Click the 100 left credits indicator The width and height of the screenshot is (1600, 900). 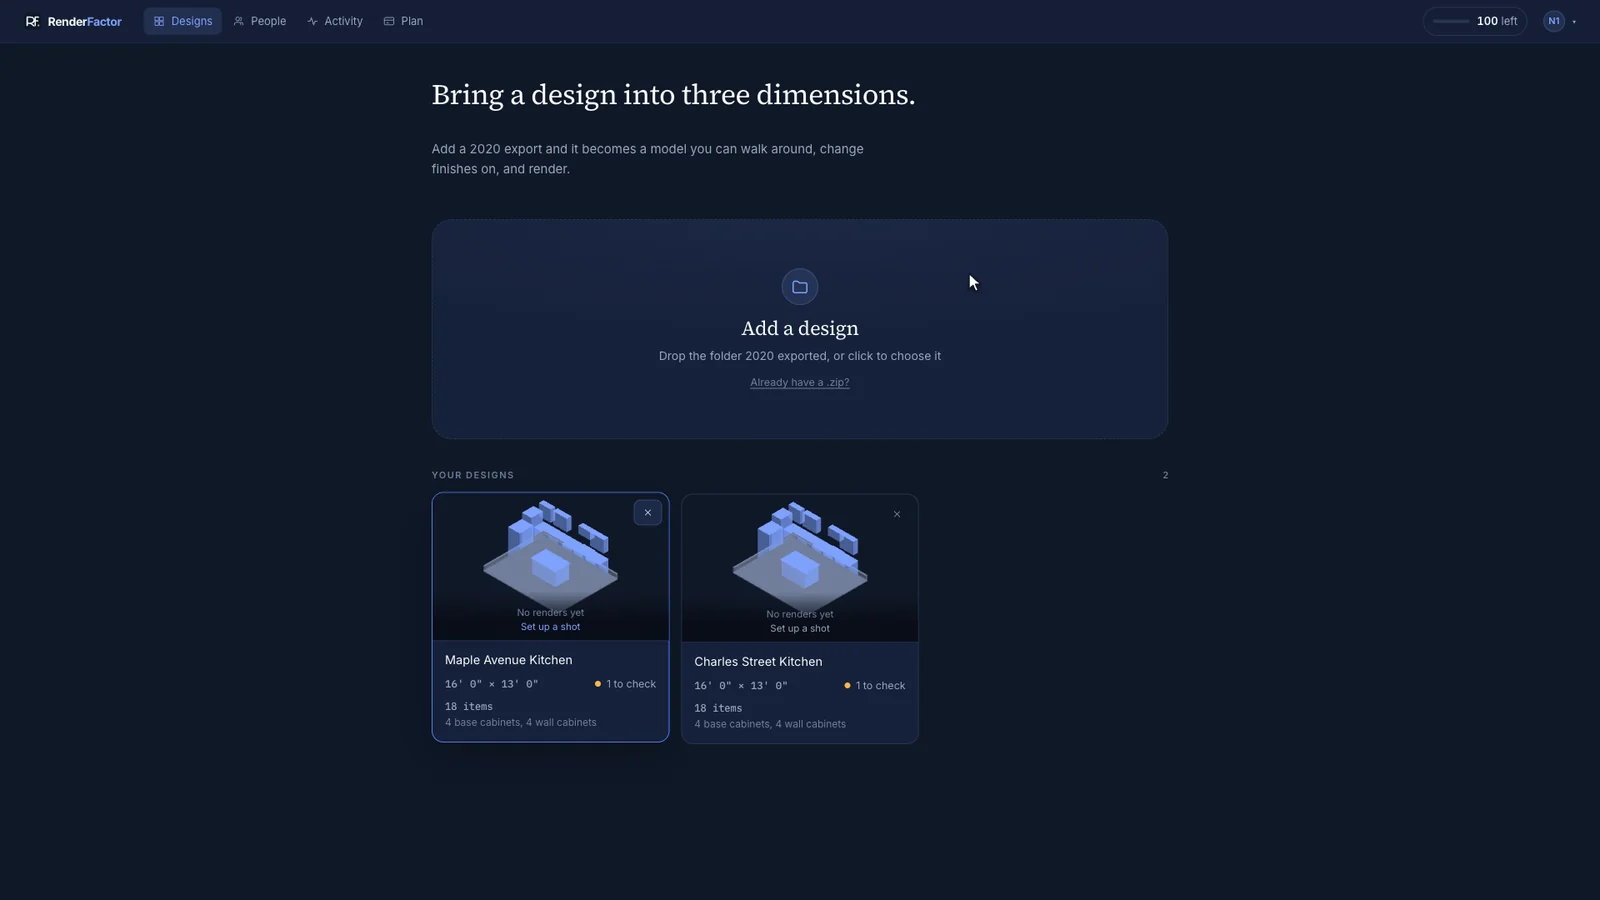coord(1475,21)
